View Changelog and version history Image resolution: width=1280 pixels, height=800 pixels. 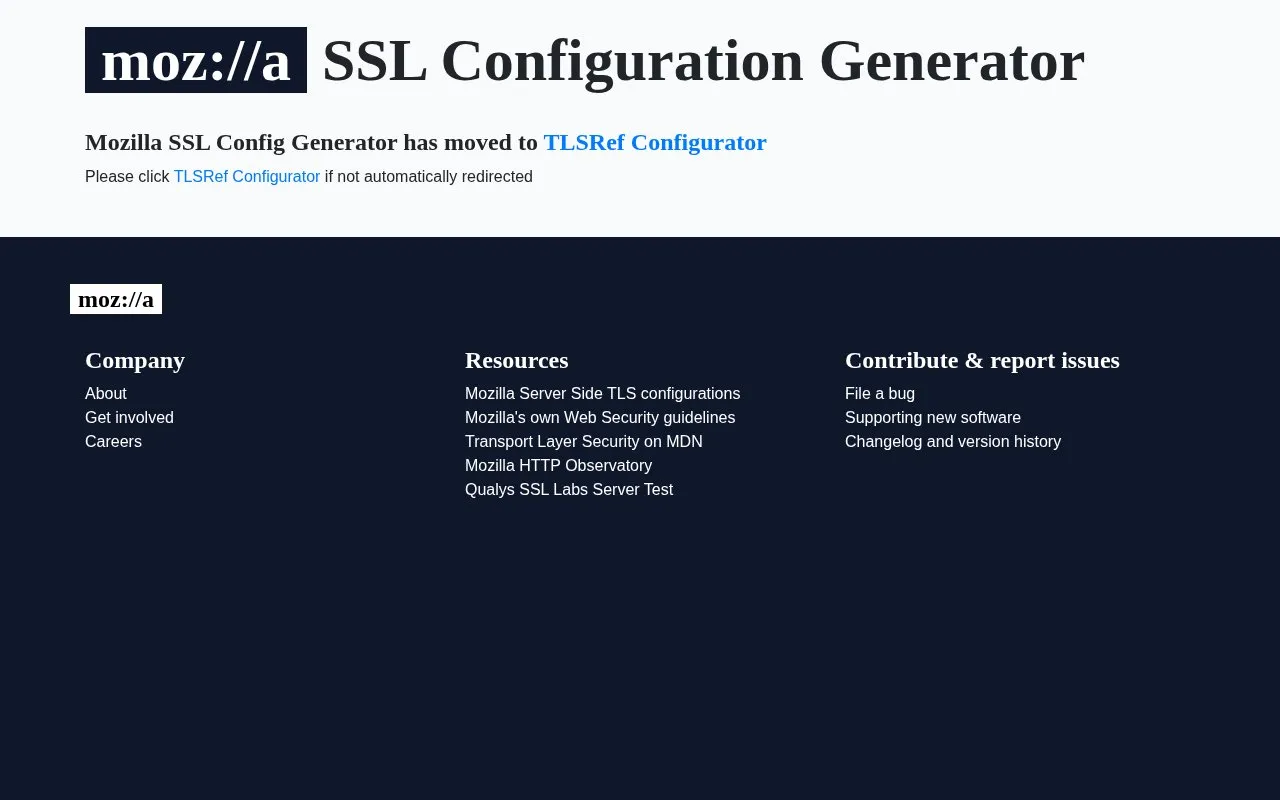click(953, 441)
